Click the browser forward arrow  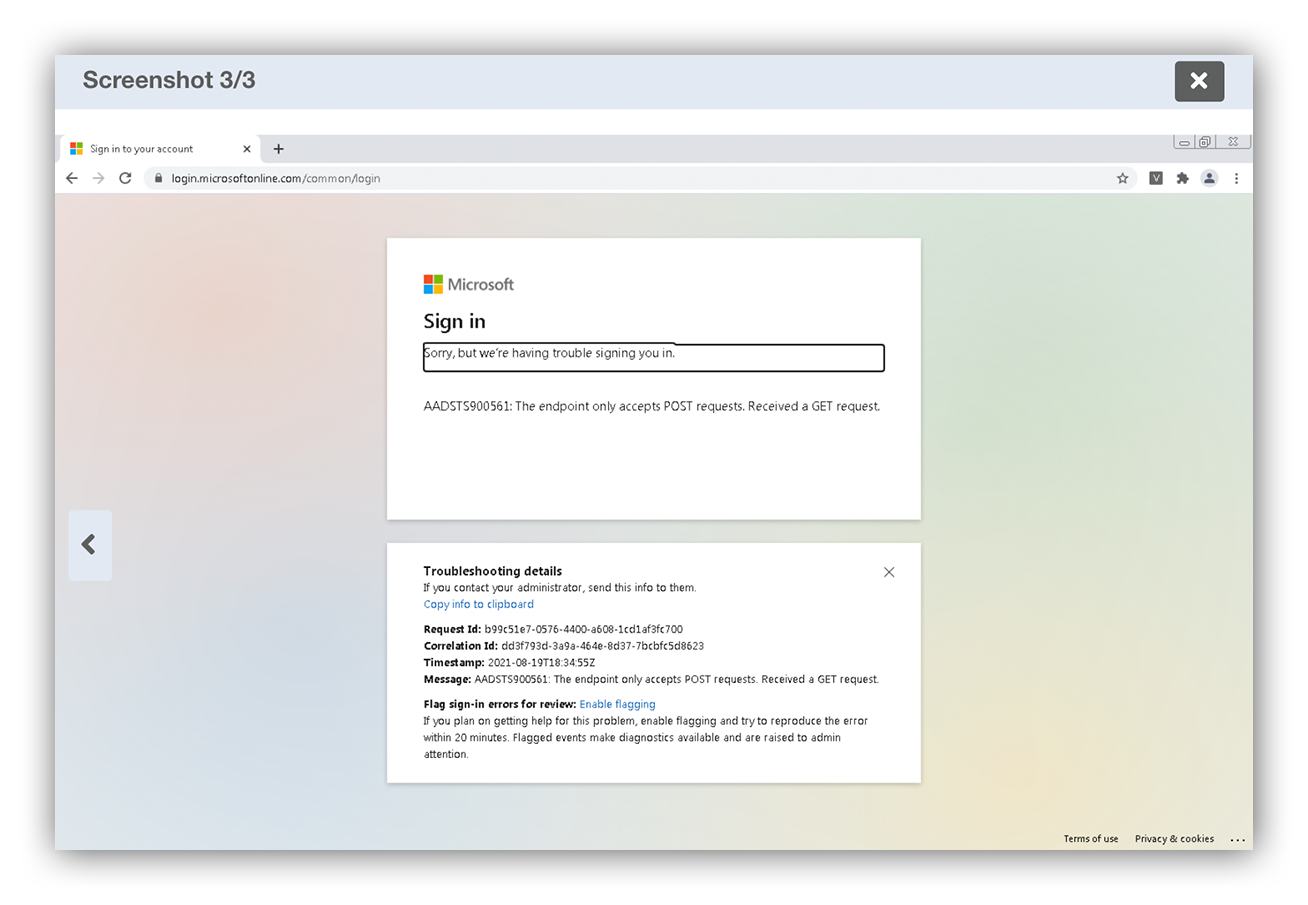click(x=98, y=178)
